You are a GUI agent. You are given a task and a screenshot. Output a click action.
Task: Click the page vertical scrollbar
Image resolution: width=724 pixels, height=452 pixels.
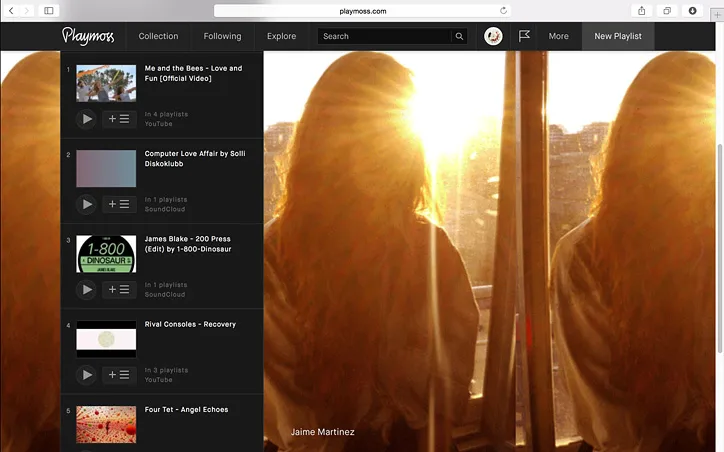pyautogui.click(x=720, y=249)
